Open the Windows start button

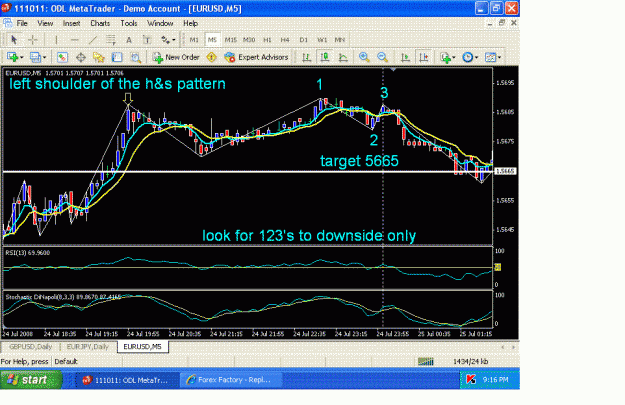pos(31,380)
